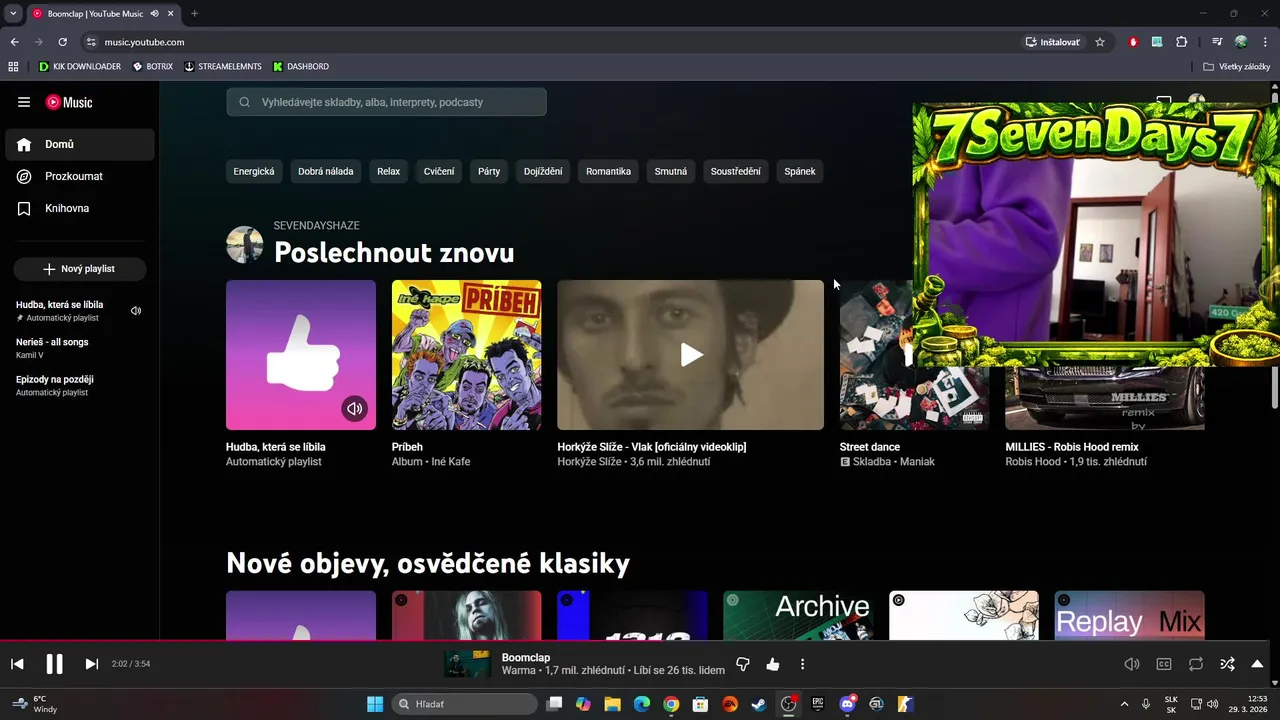Click the search field for songs and albums
The image size is (1280, 720).
(386, 102)
